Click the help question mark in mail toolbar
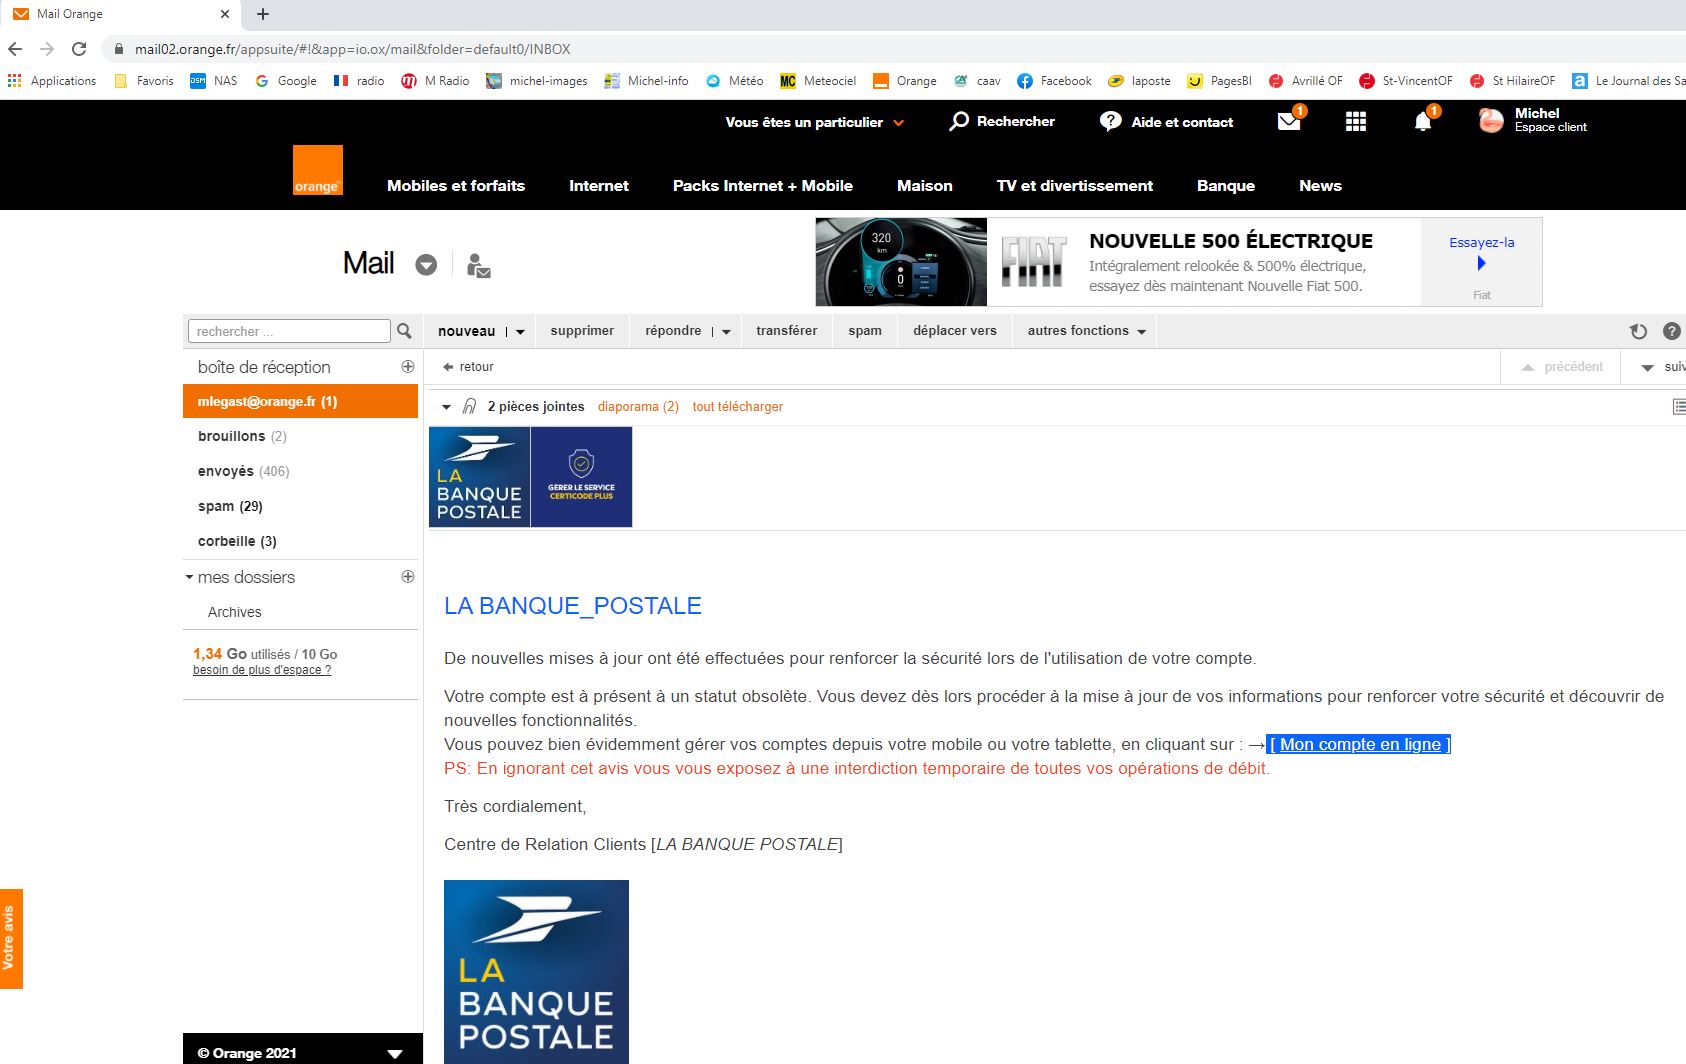 tap(1671, 331)
